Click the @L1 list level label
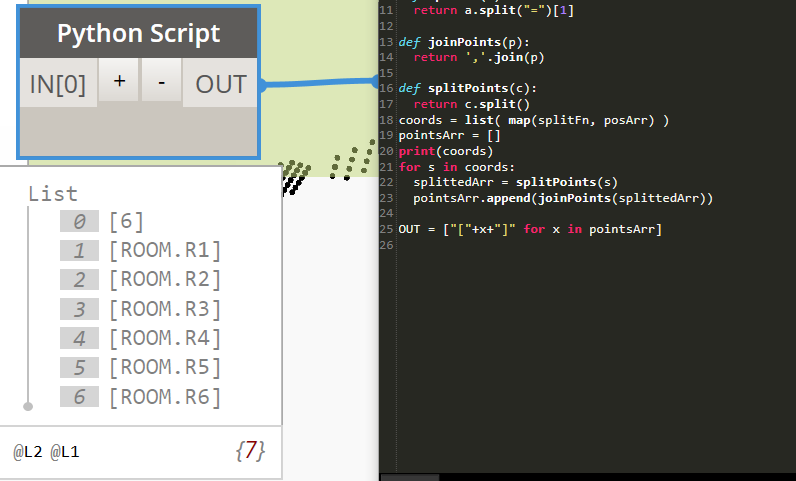This screenshot has height=481, width=796. (66, 452)
